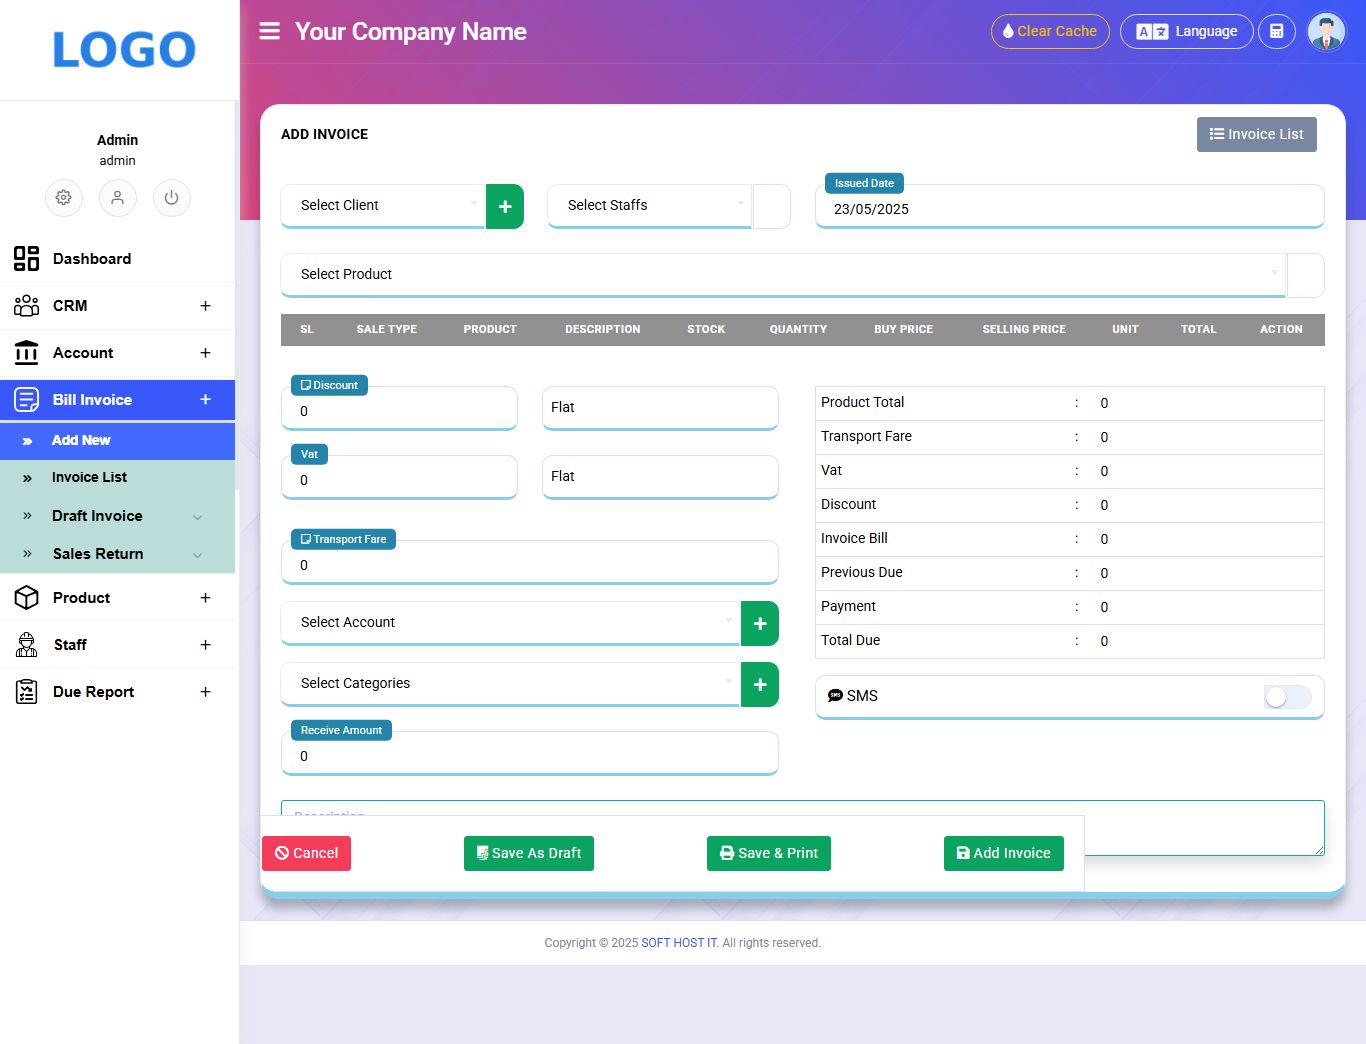Viewport: 1366px width, 1044px height.
Task: Click the SELLING PRICE column header
Action: point(1024,329)
